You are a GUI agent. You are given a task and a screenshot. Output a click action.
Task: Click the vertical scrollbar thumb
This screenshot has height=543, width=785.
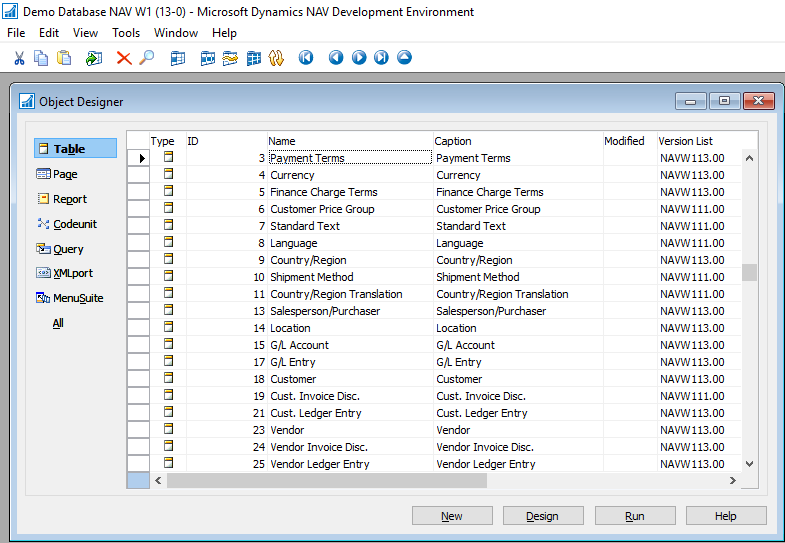[749, 272]
